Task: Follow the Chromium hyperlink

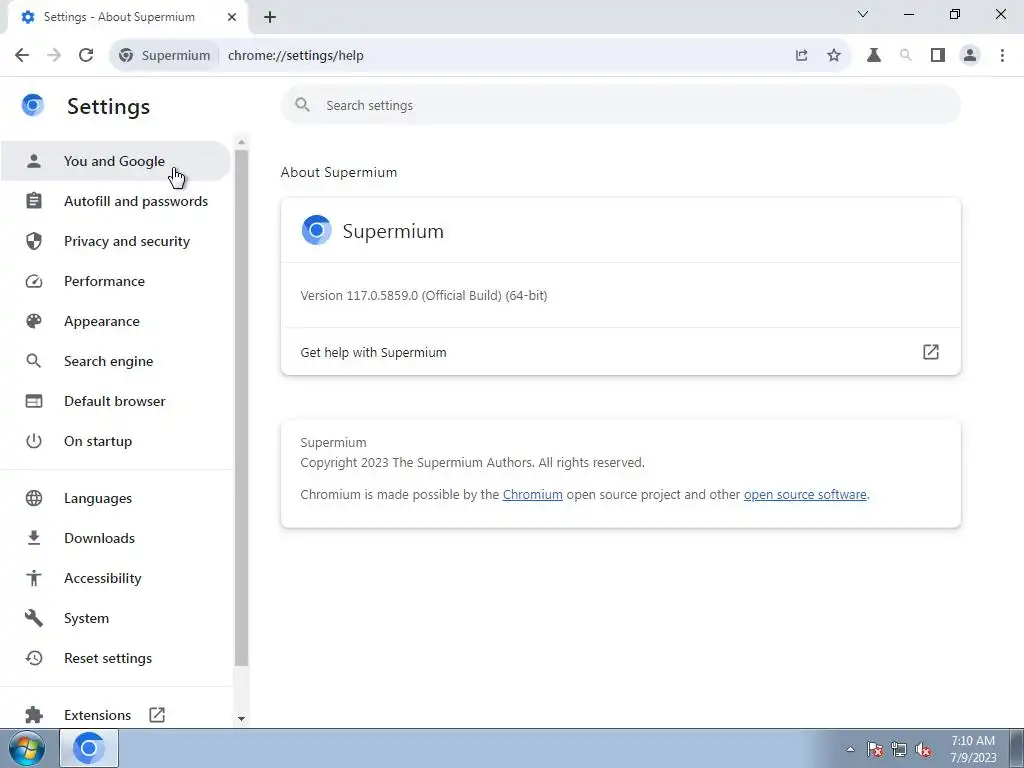Action: point(532,494)
